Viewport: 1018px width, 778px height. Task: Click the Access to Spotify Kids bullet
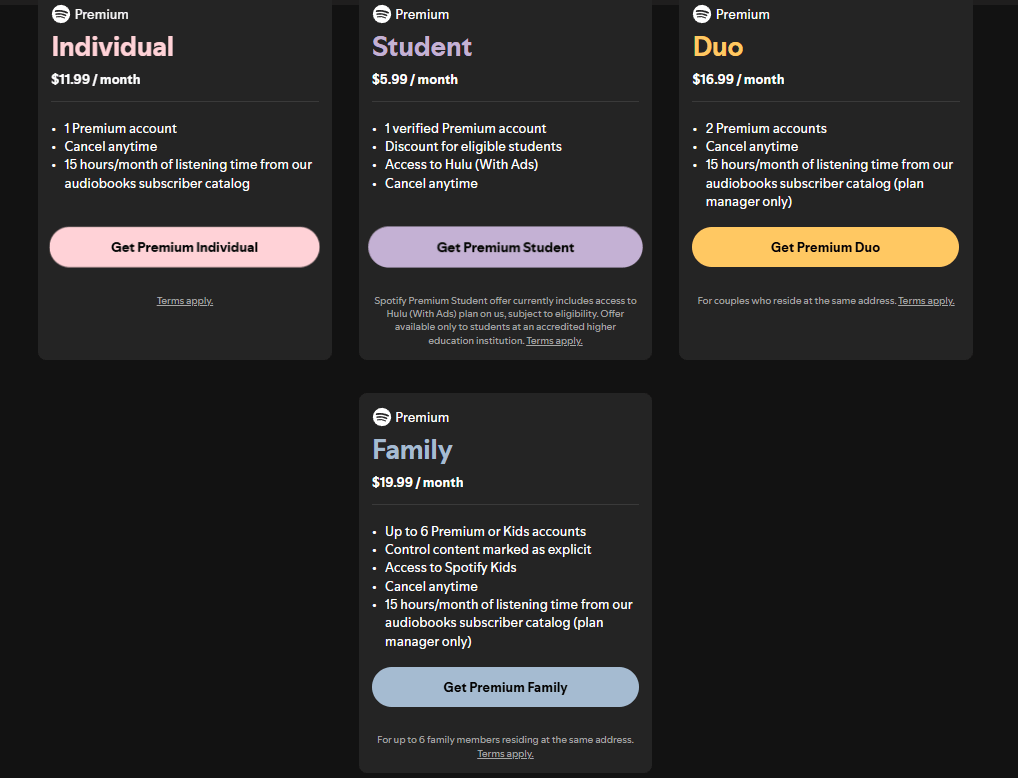450,568
